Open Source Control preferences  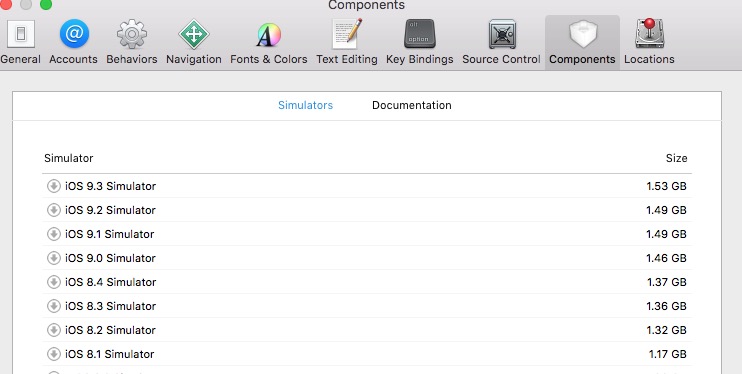tap(501, 43)
